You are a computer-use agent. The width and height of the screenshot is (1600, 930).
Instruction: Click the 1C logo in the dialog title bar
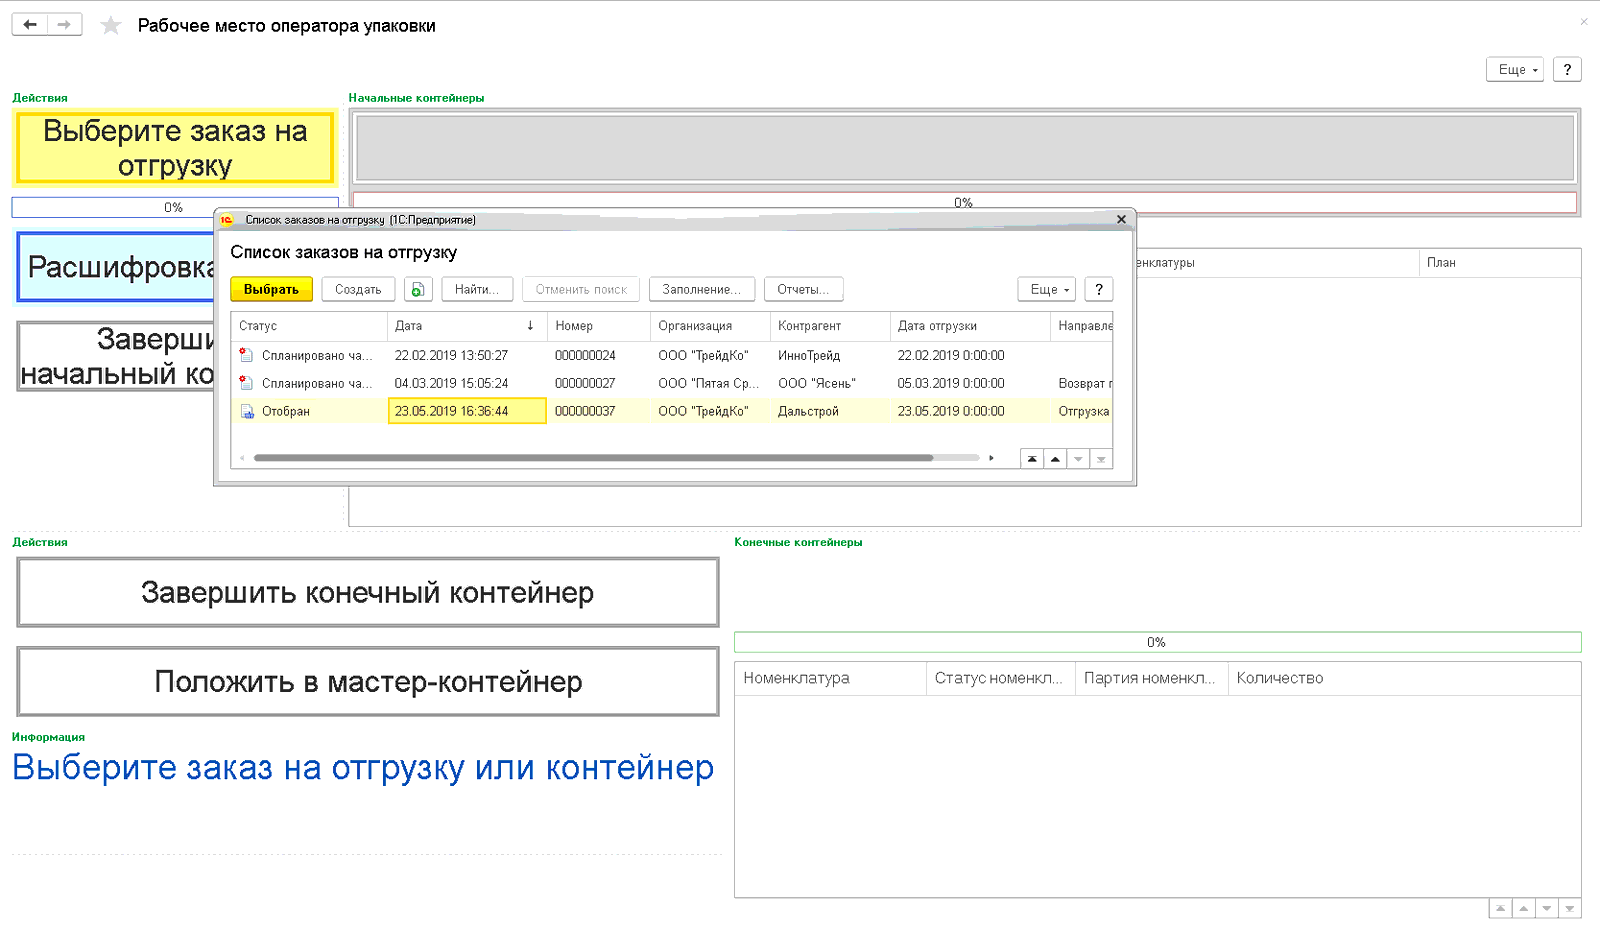point(227,219)
